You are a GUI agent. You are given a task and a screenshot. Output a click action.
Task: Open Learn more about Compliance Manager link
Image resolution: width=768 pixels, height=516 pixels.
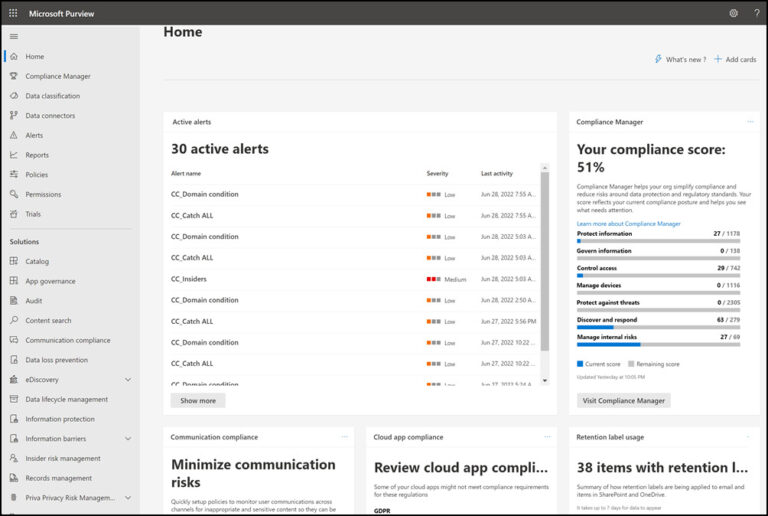(x=628, y=224)
